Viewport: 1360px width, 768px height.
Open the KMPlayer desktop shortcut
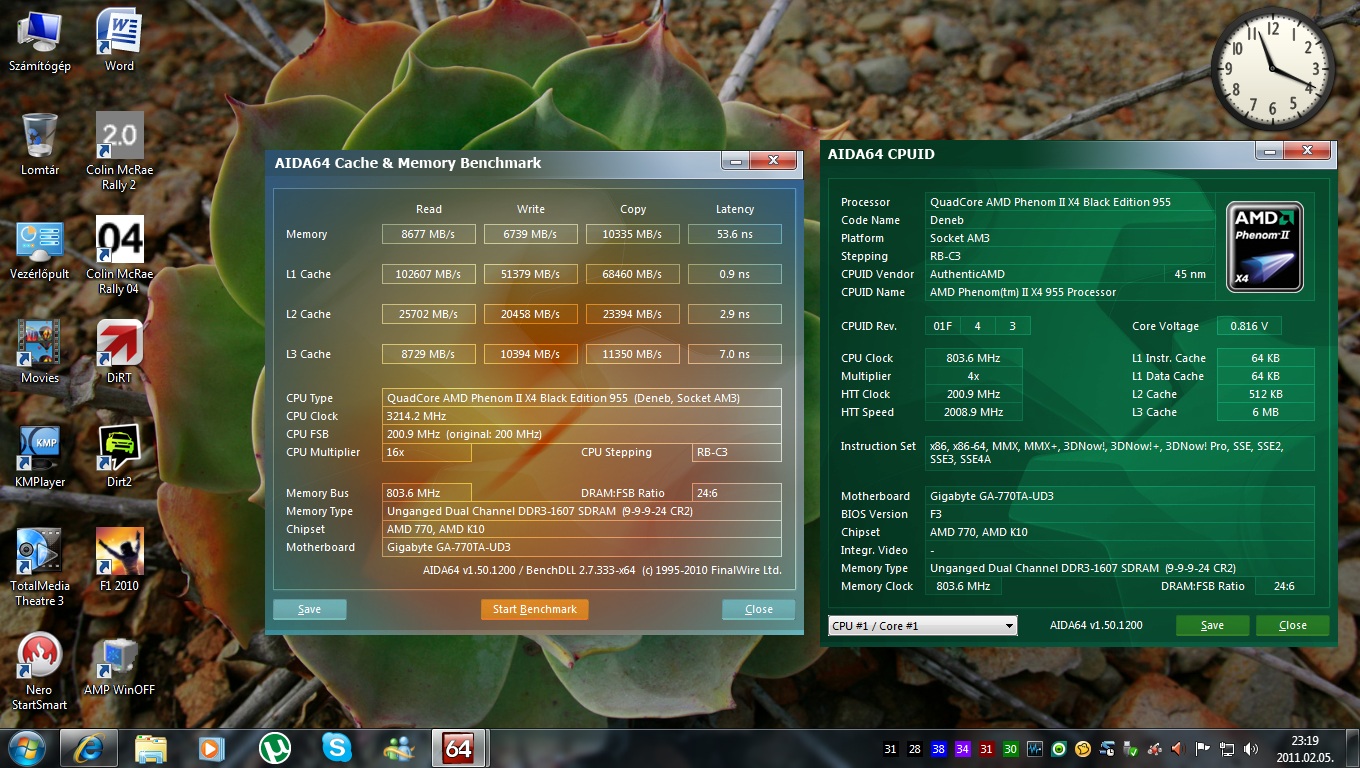point(39,456)
